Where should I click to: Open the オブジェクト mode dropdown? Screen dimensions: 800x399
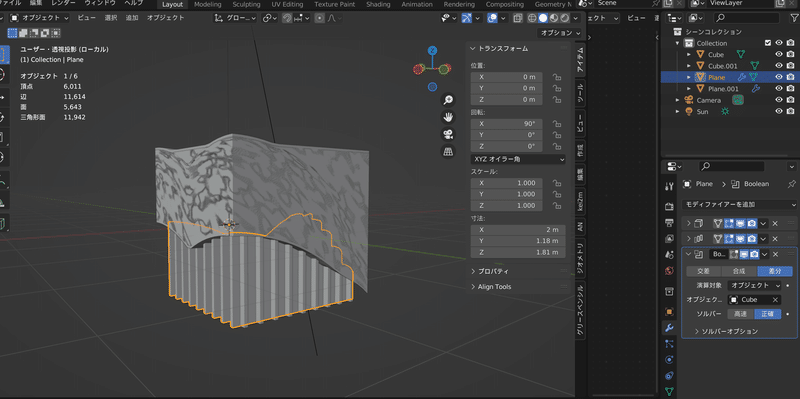pyautogui.click(x=40, y=18)
